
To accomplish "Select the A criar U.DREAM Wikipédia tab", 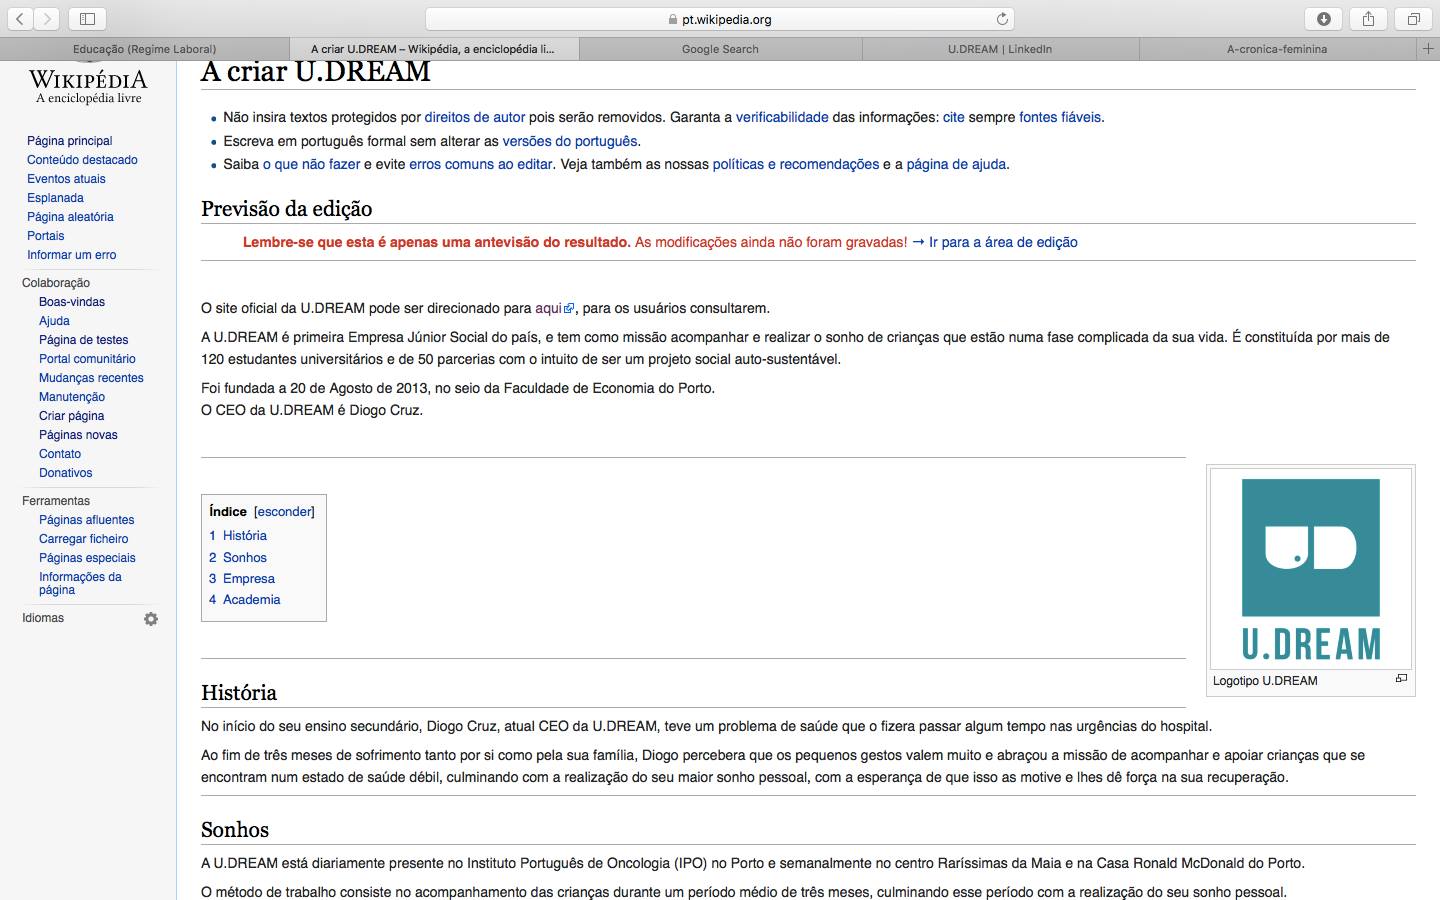I will pos(433,49).
